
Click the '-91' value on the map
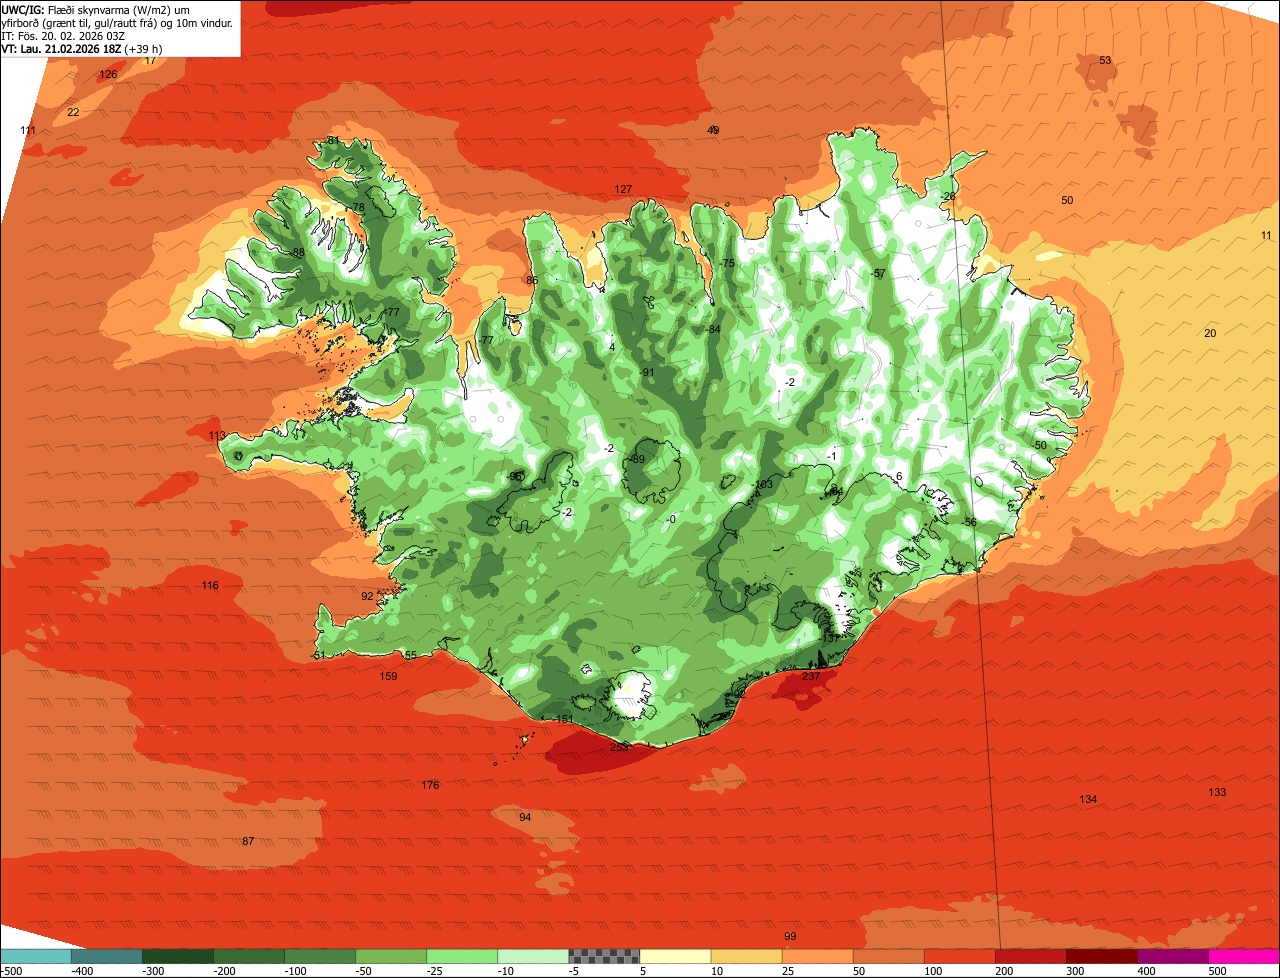647,373
